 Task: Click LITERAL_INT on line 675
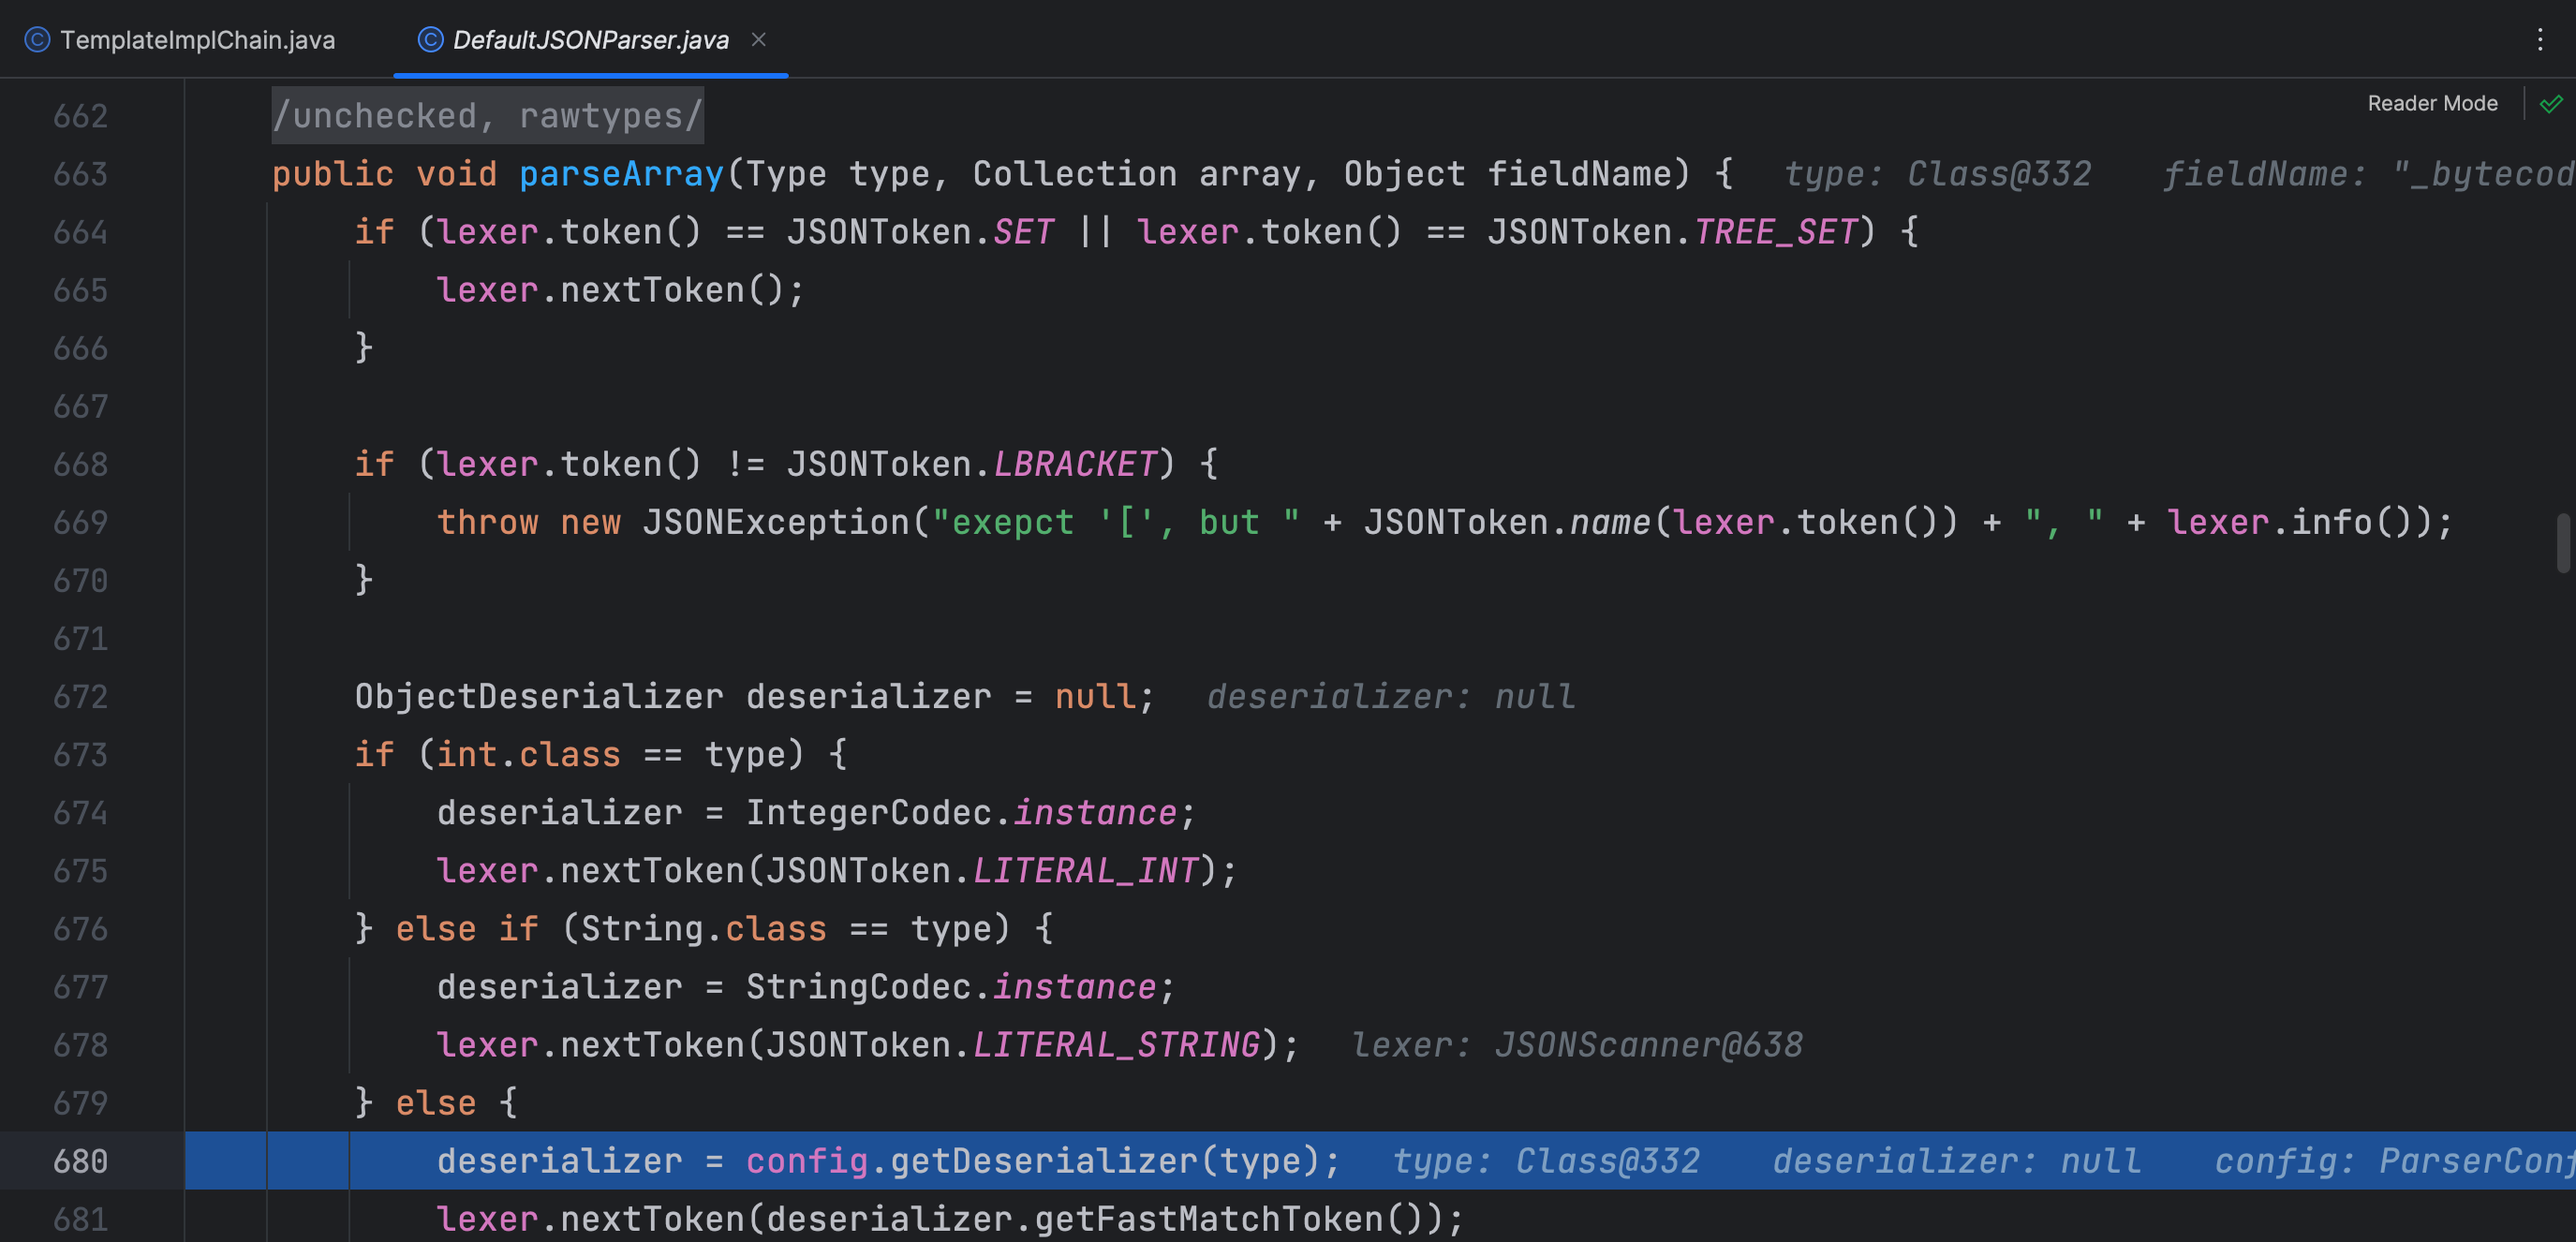click(1085, 870)
